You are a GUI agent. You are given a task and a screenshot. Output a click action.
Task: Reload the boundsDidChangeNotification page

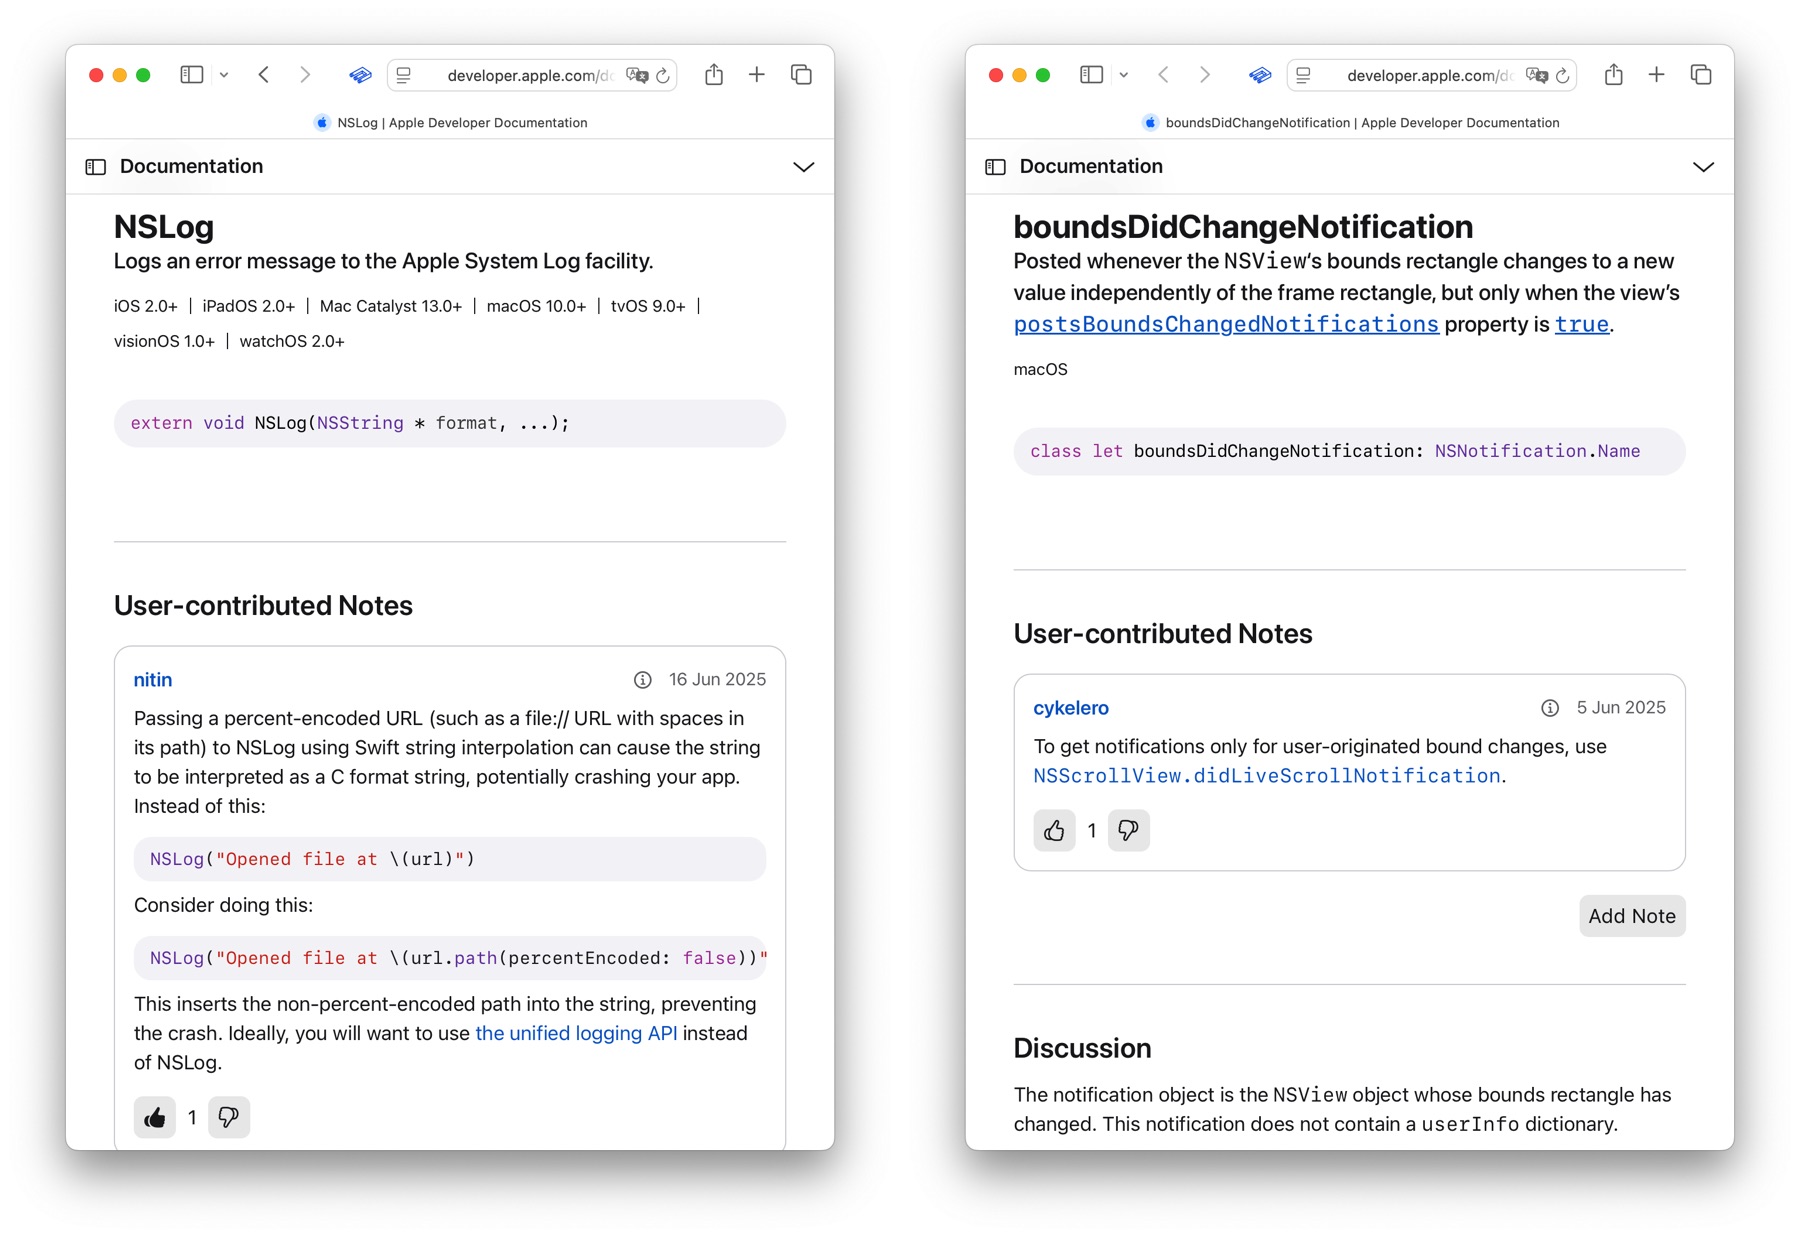click(x=1563, y=75)
